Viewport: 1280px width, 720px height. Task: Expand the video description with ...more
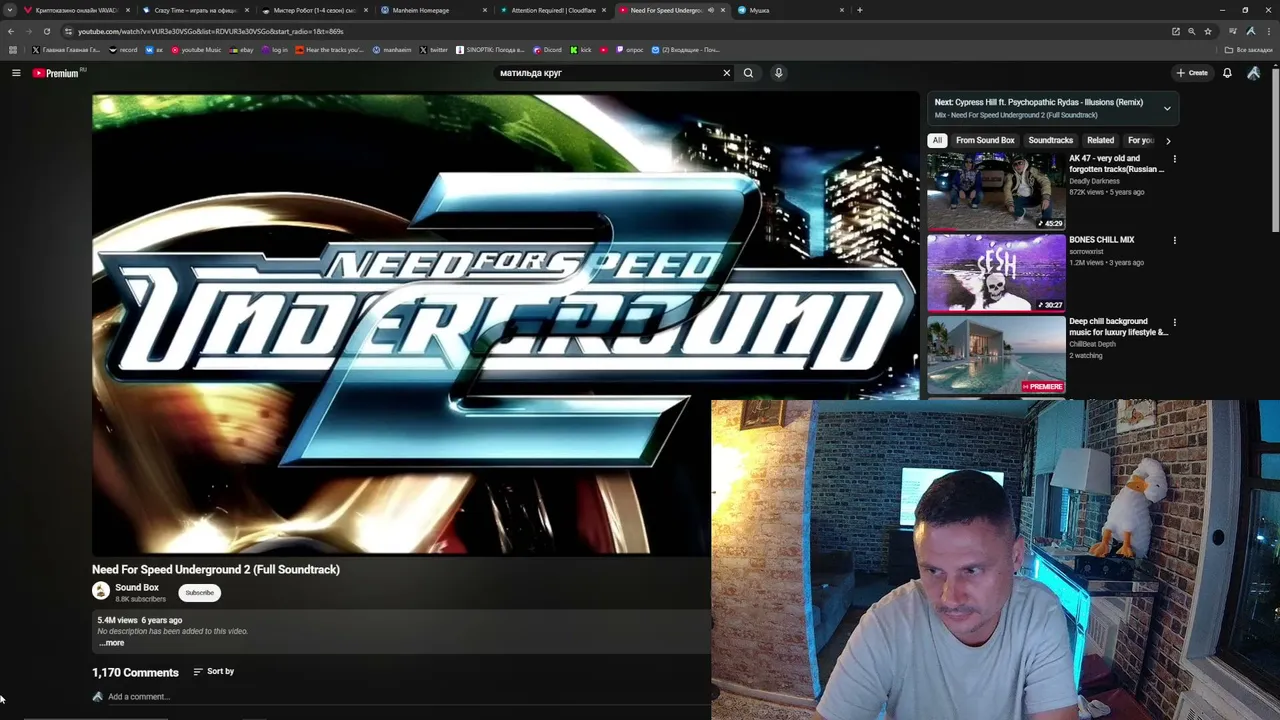tap(112, 643)
